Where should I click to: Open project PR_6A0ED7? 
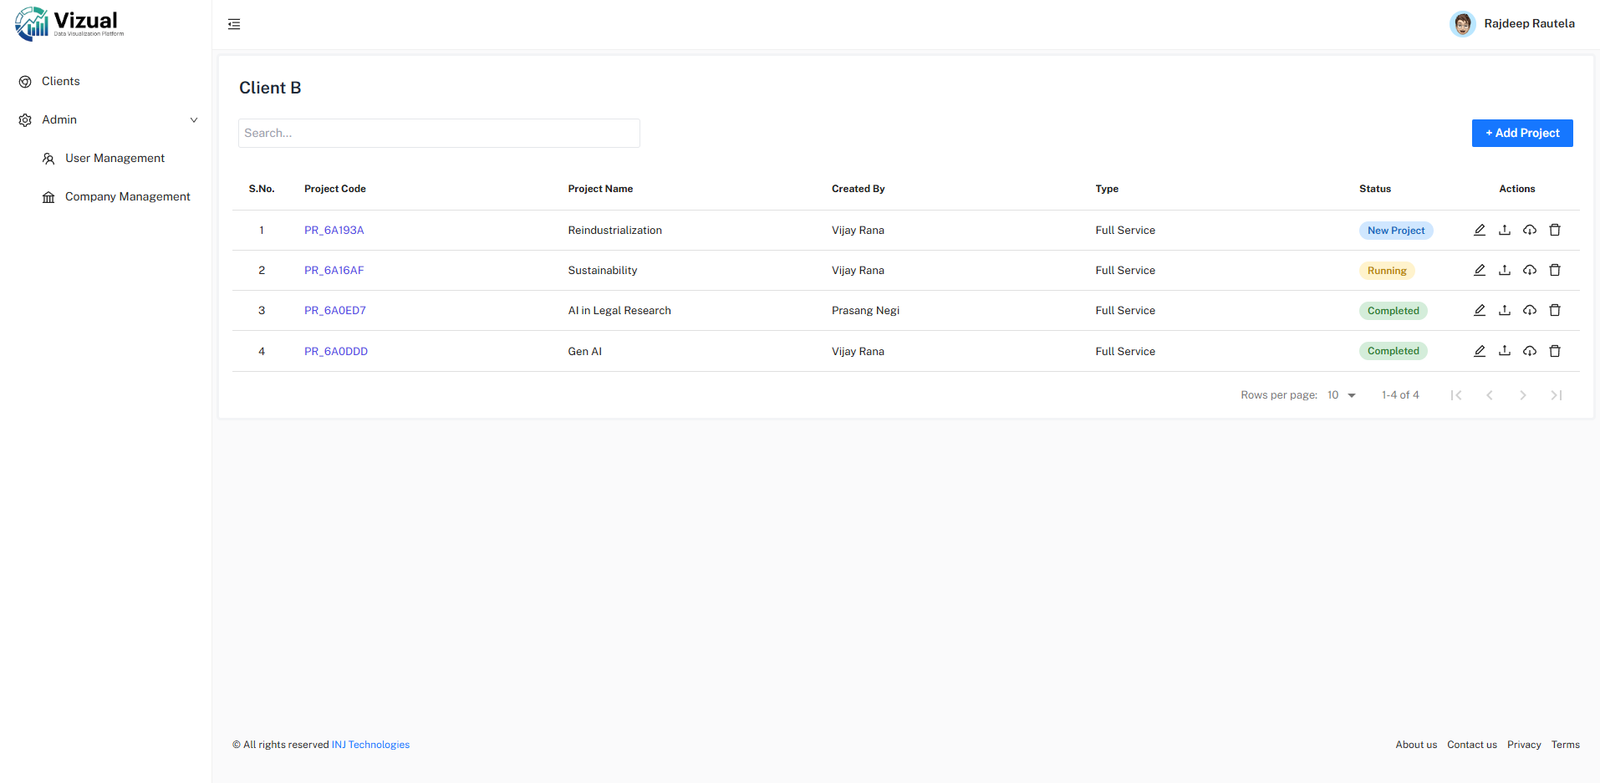335,310
